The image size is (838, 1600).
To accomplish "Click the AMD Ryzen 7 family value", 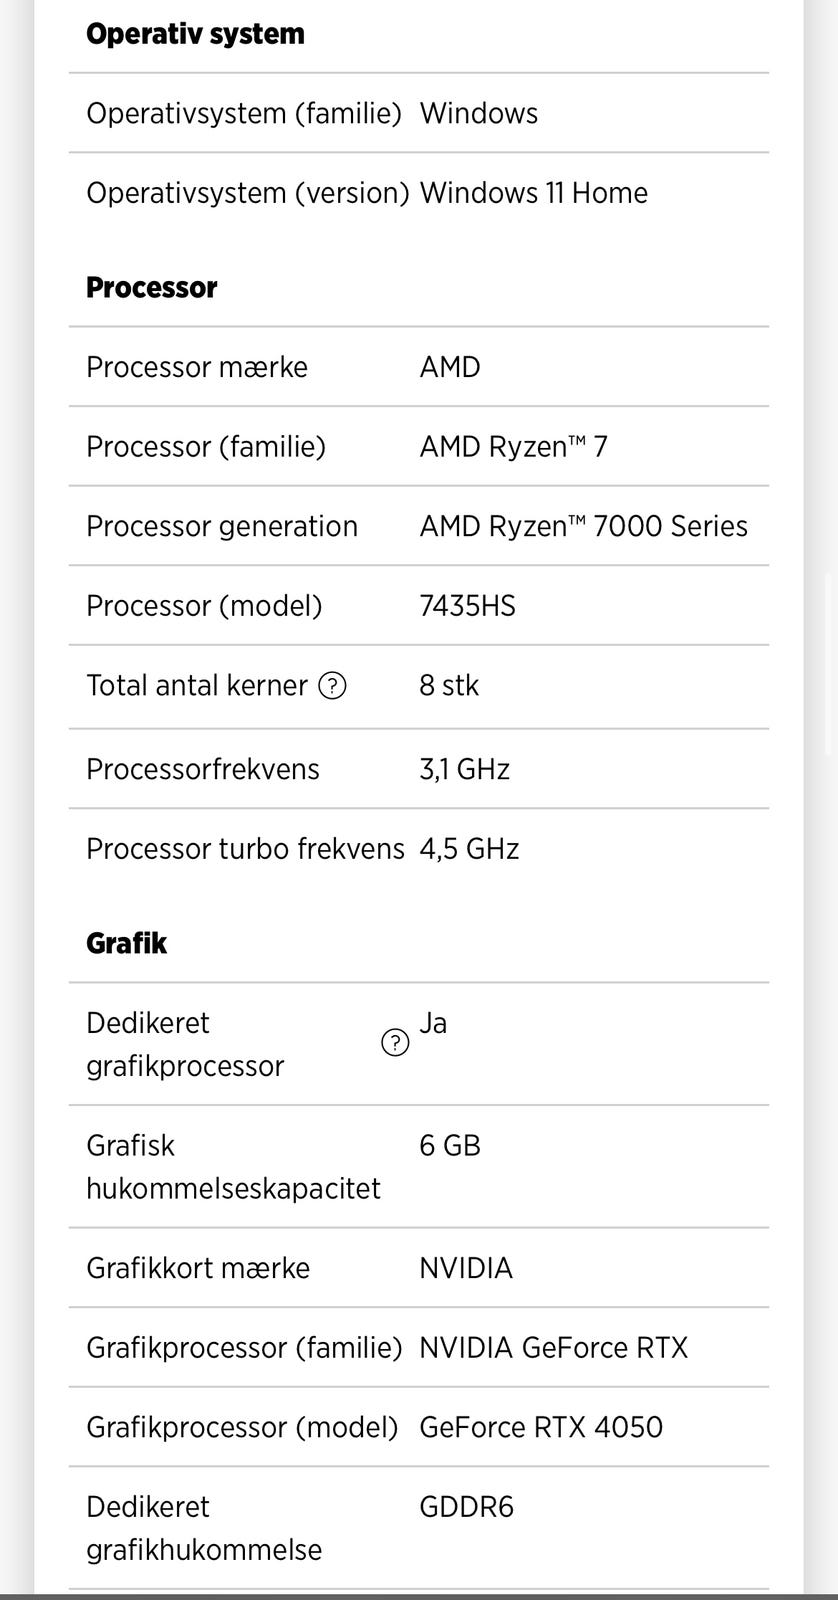I will pos(513,447).
